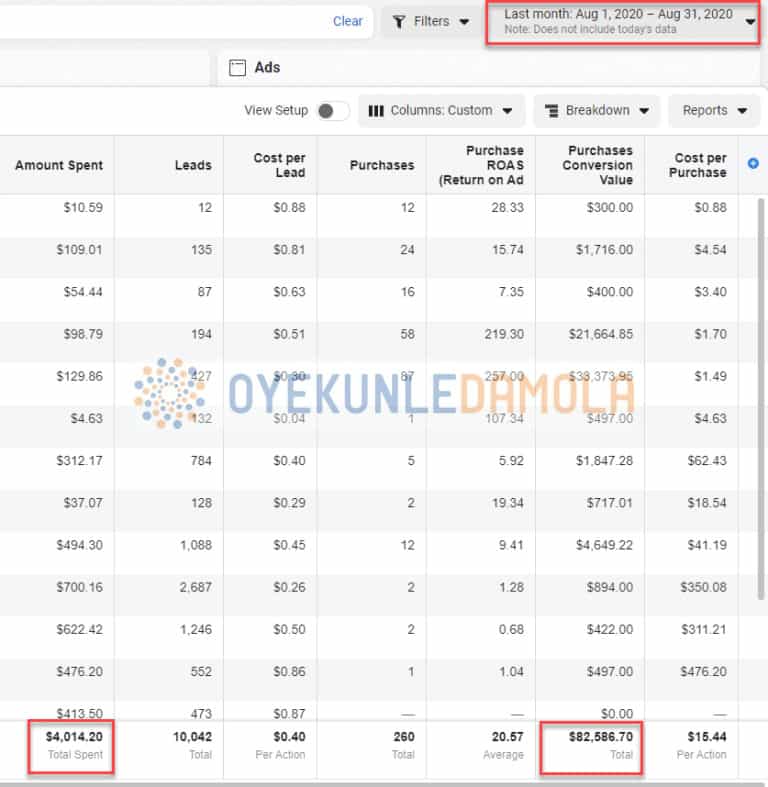Click the Breakdown list icon

[552, 110]
